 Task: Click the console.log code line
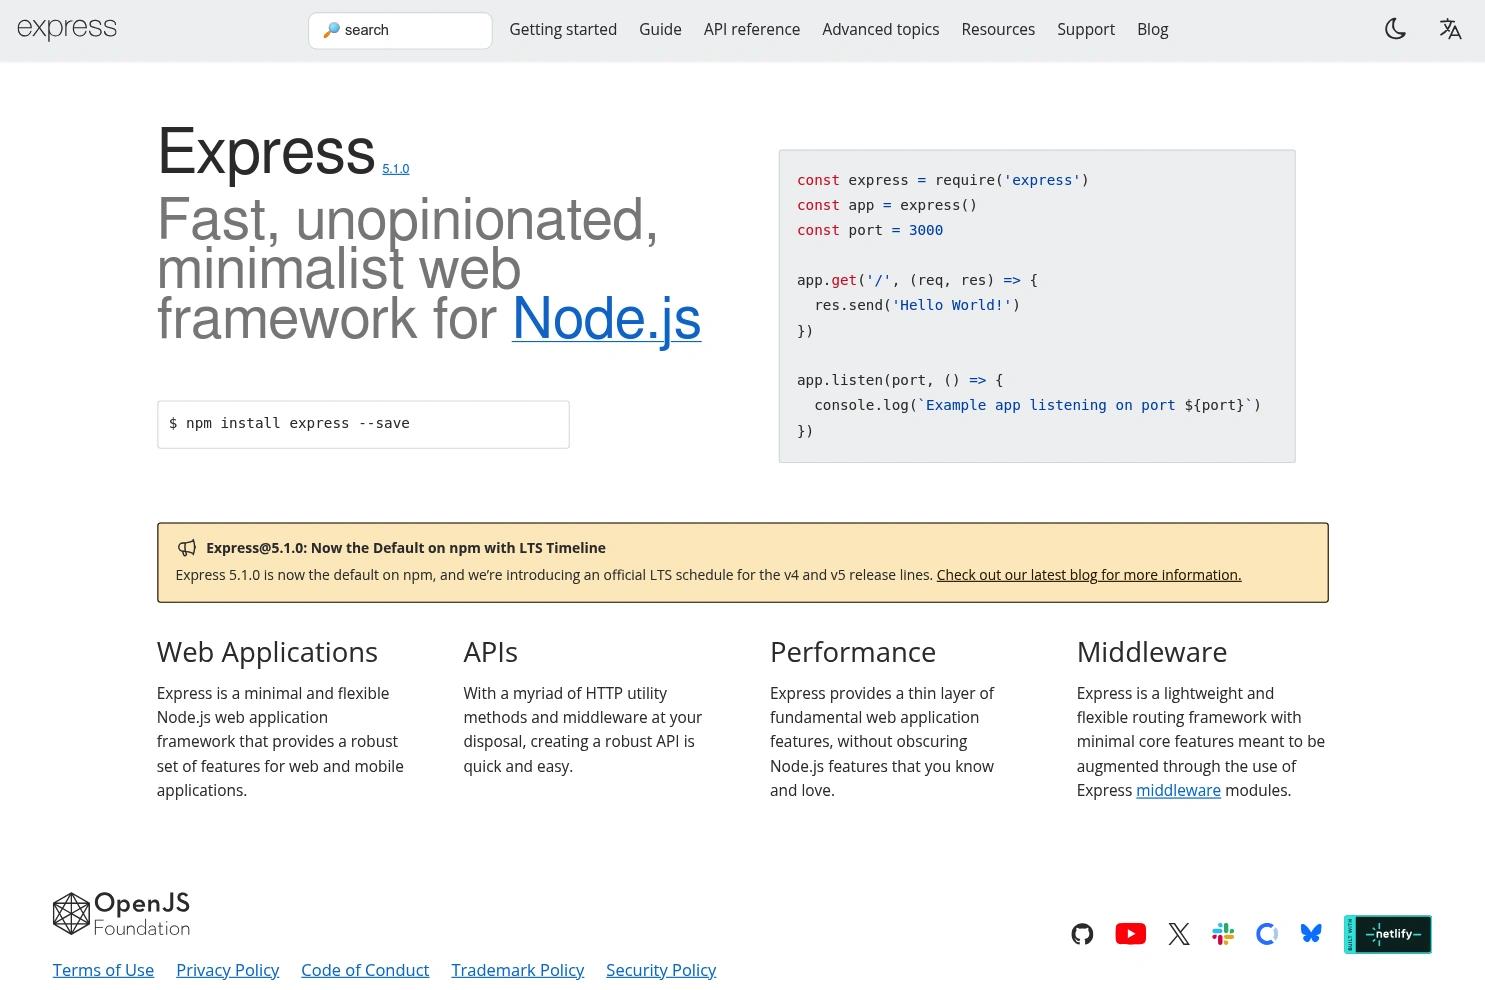point(1038,405)
